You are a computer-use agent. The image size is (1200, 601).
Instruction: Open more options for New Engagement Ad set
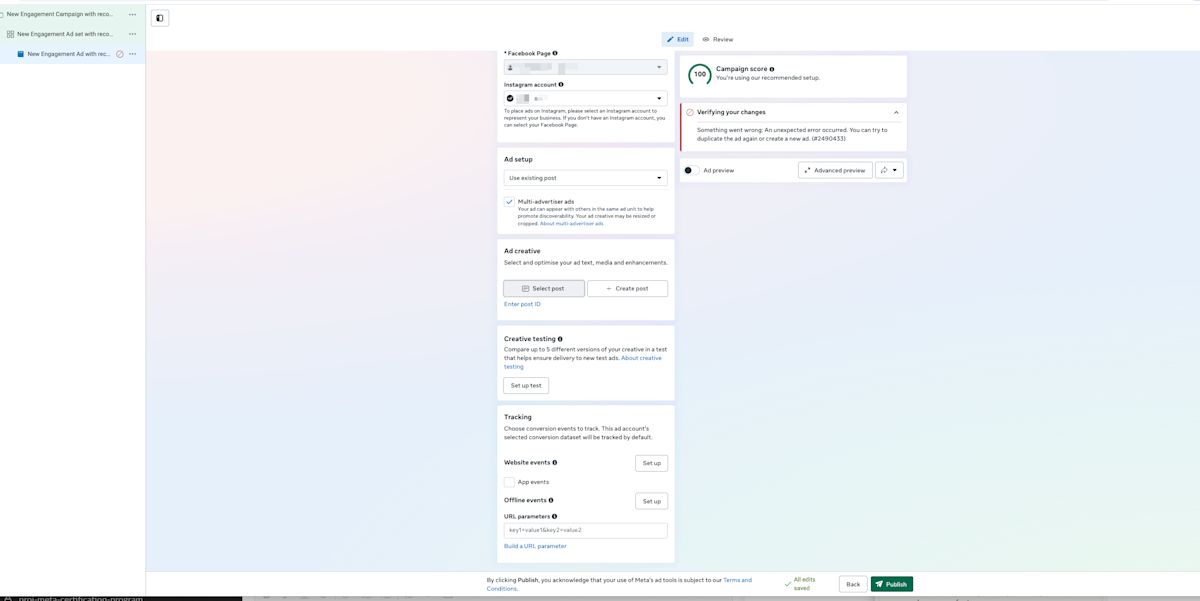point(132,34)
